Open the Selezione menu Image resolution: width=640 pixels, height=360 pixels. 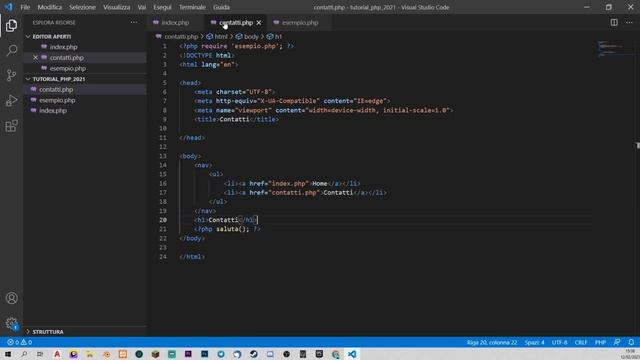click(x=82, y=7)
